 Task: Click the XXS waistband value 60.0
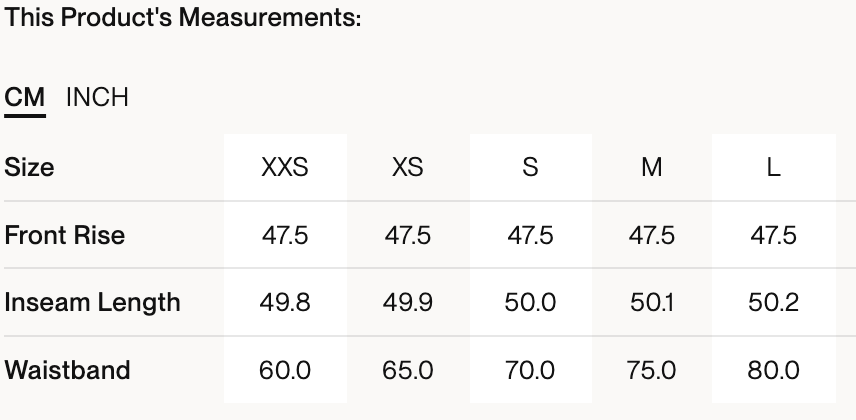coord(285,371)
